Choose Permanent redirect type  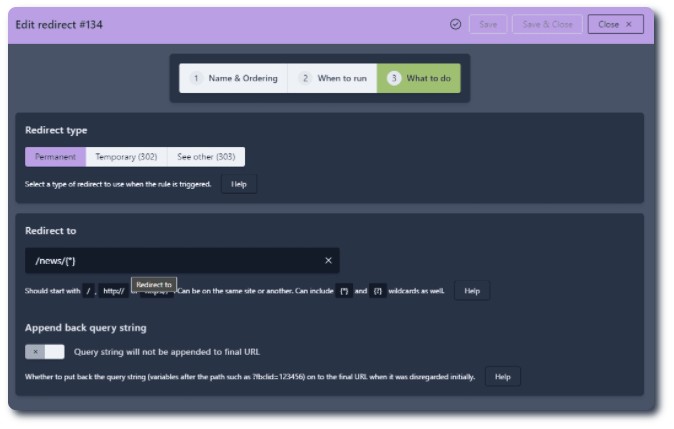point(55,157)
